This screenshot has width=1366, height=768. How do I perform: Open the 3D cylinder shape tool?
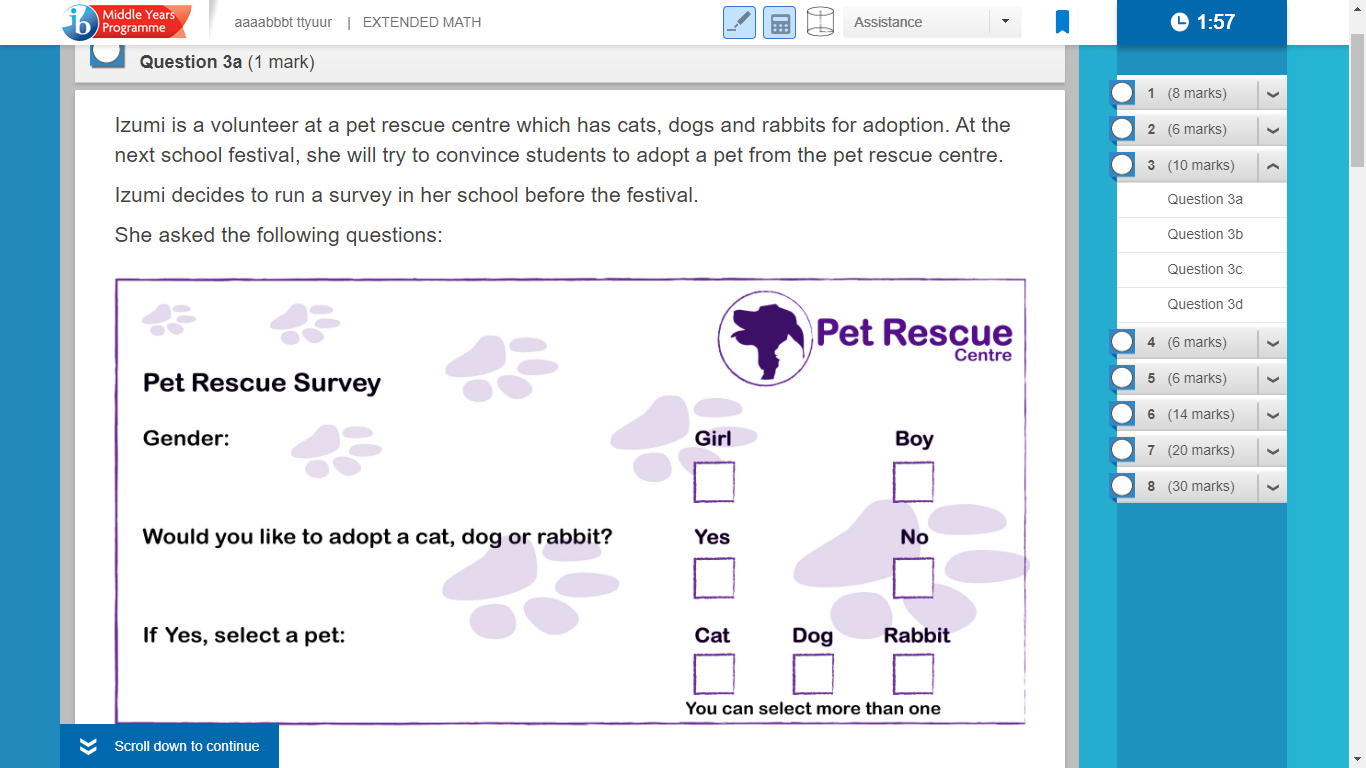(820, 22)
